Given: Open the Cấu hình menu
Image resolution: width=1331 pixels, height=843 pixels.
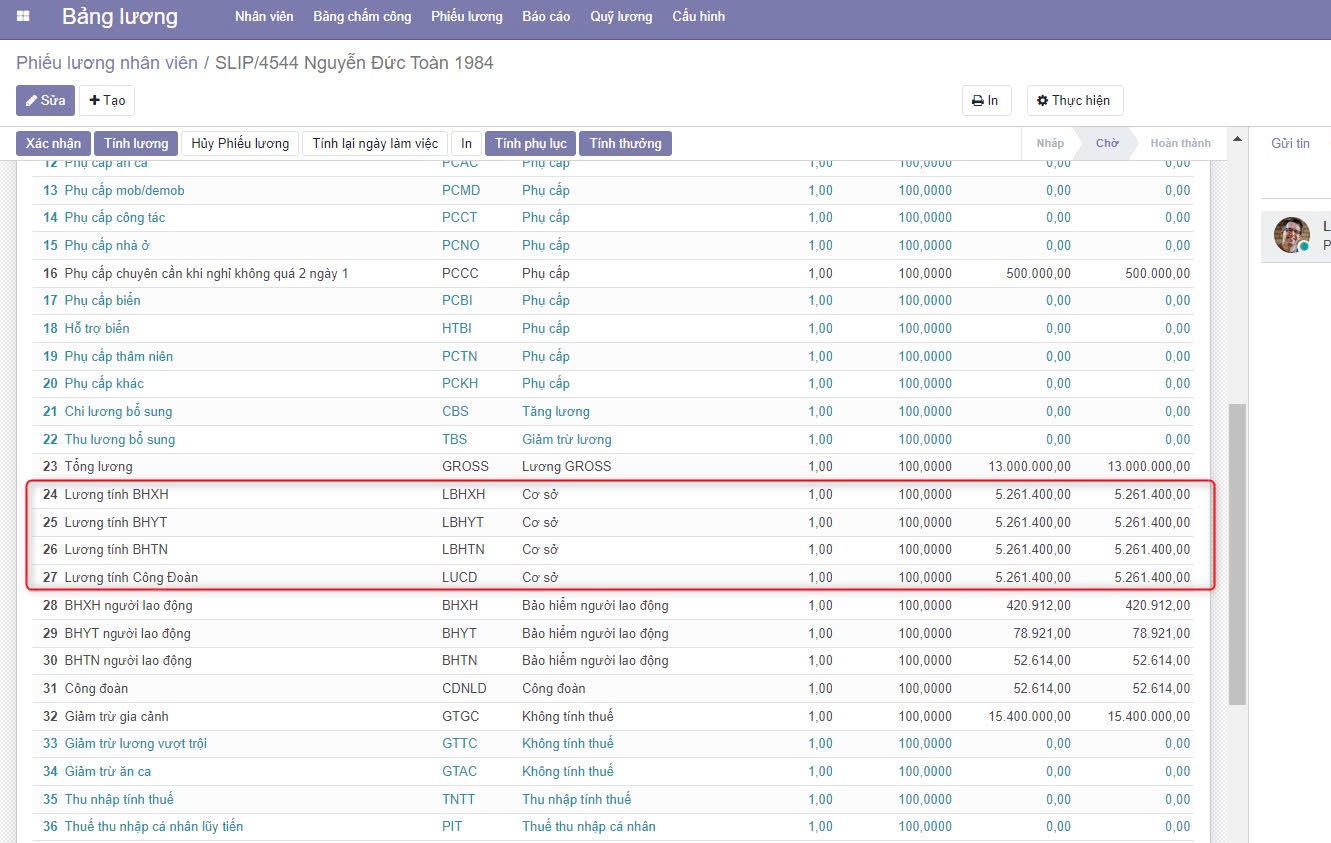Looking at the screenshot, I should (699, 17).
